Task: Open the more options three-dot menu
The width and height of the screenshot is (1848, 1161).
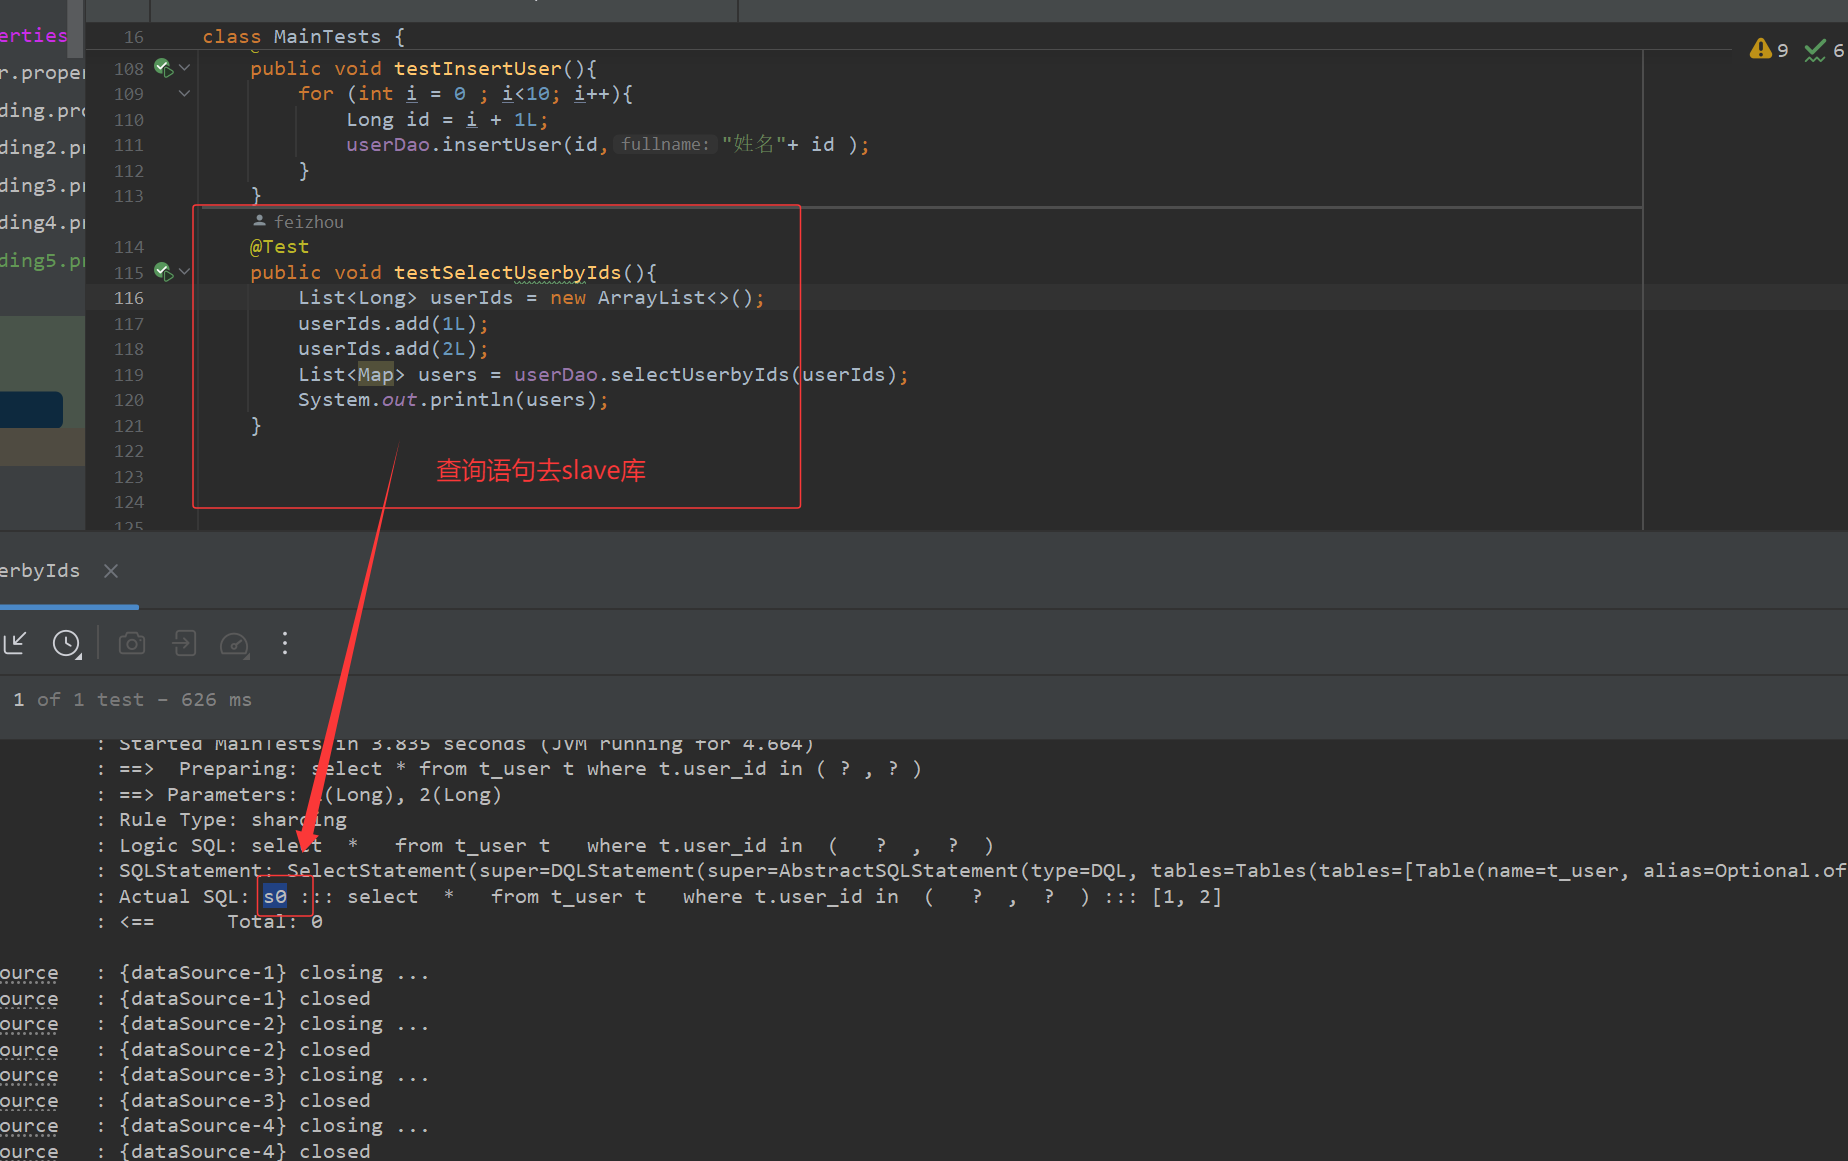Action: coord(285,643)
